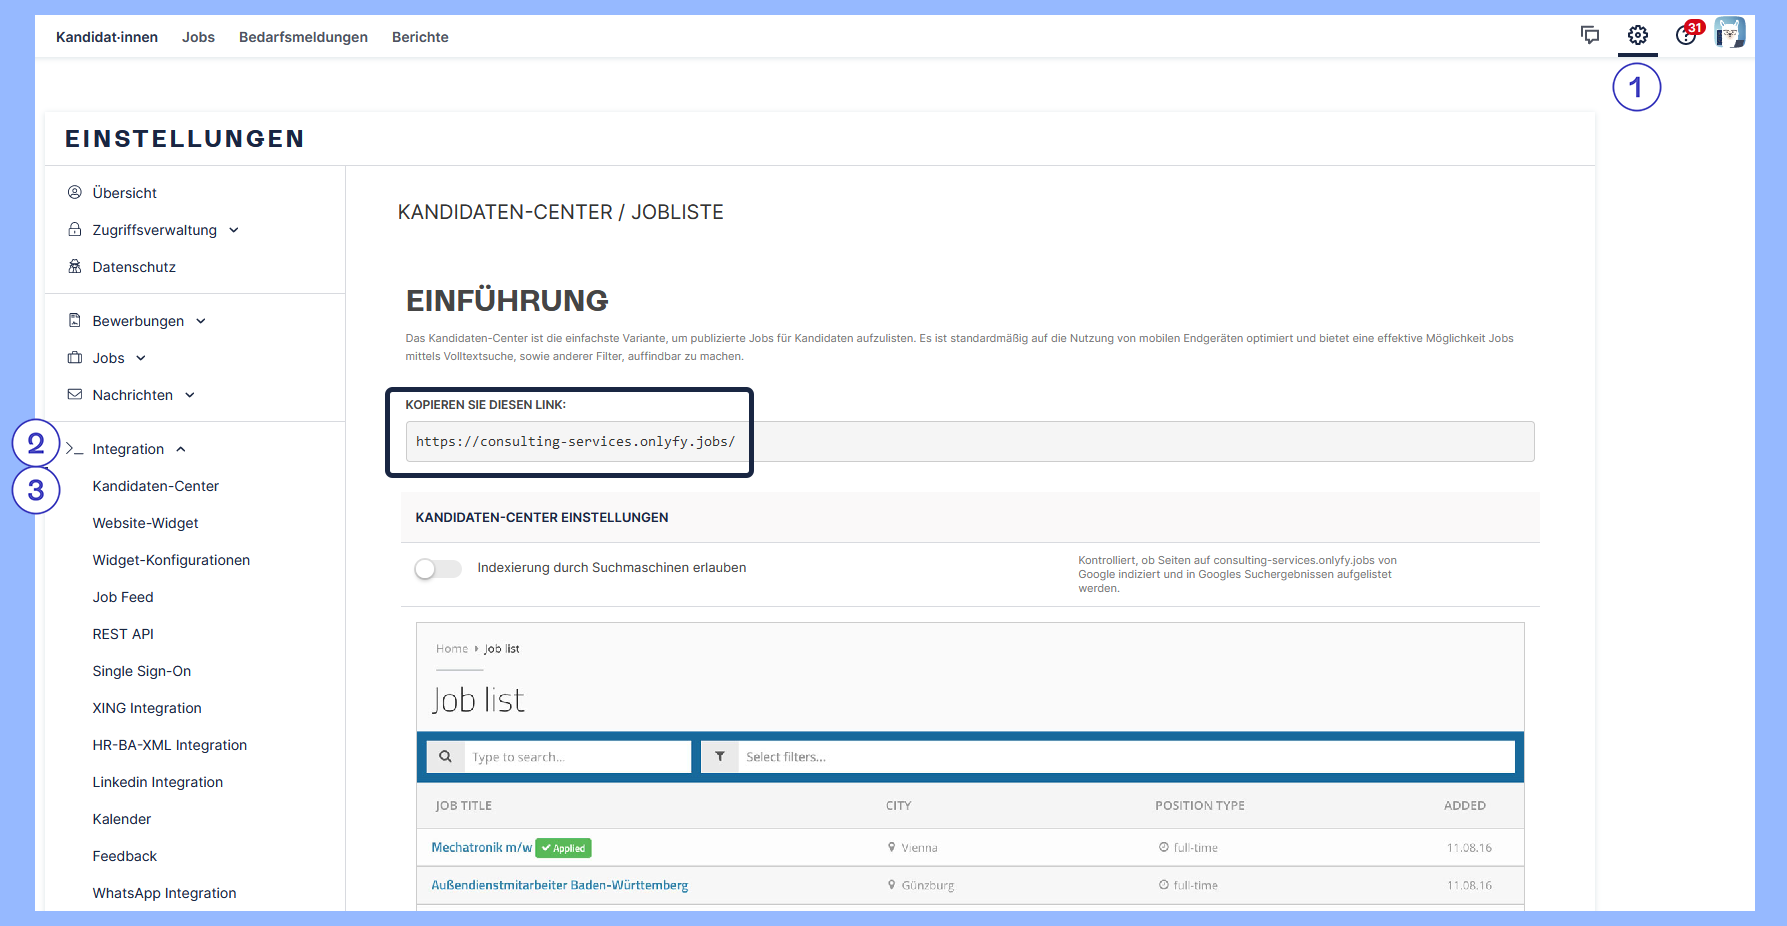The width and height of the screenshot is (1787, 926).
Task: Click the search magnifier icon in Job list
Action: click(x=446, y=757)
